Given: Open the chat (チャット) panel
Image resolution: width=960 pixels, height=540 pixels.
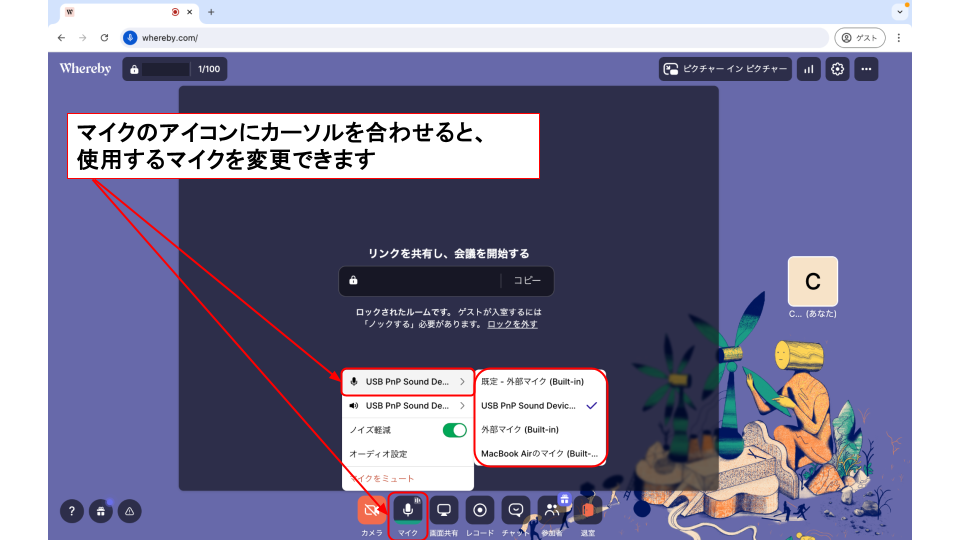Looking at the screenshot, I should pos(516,510).
